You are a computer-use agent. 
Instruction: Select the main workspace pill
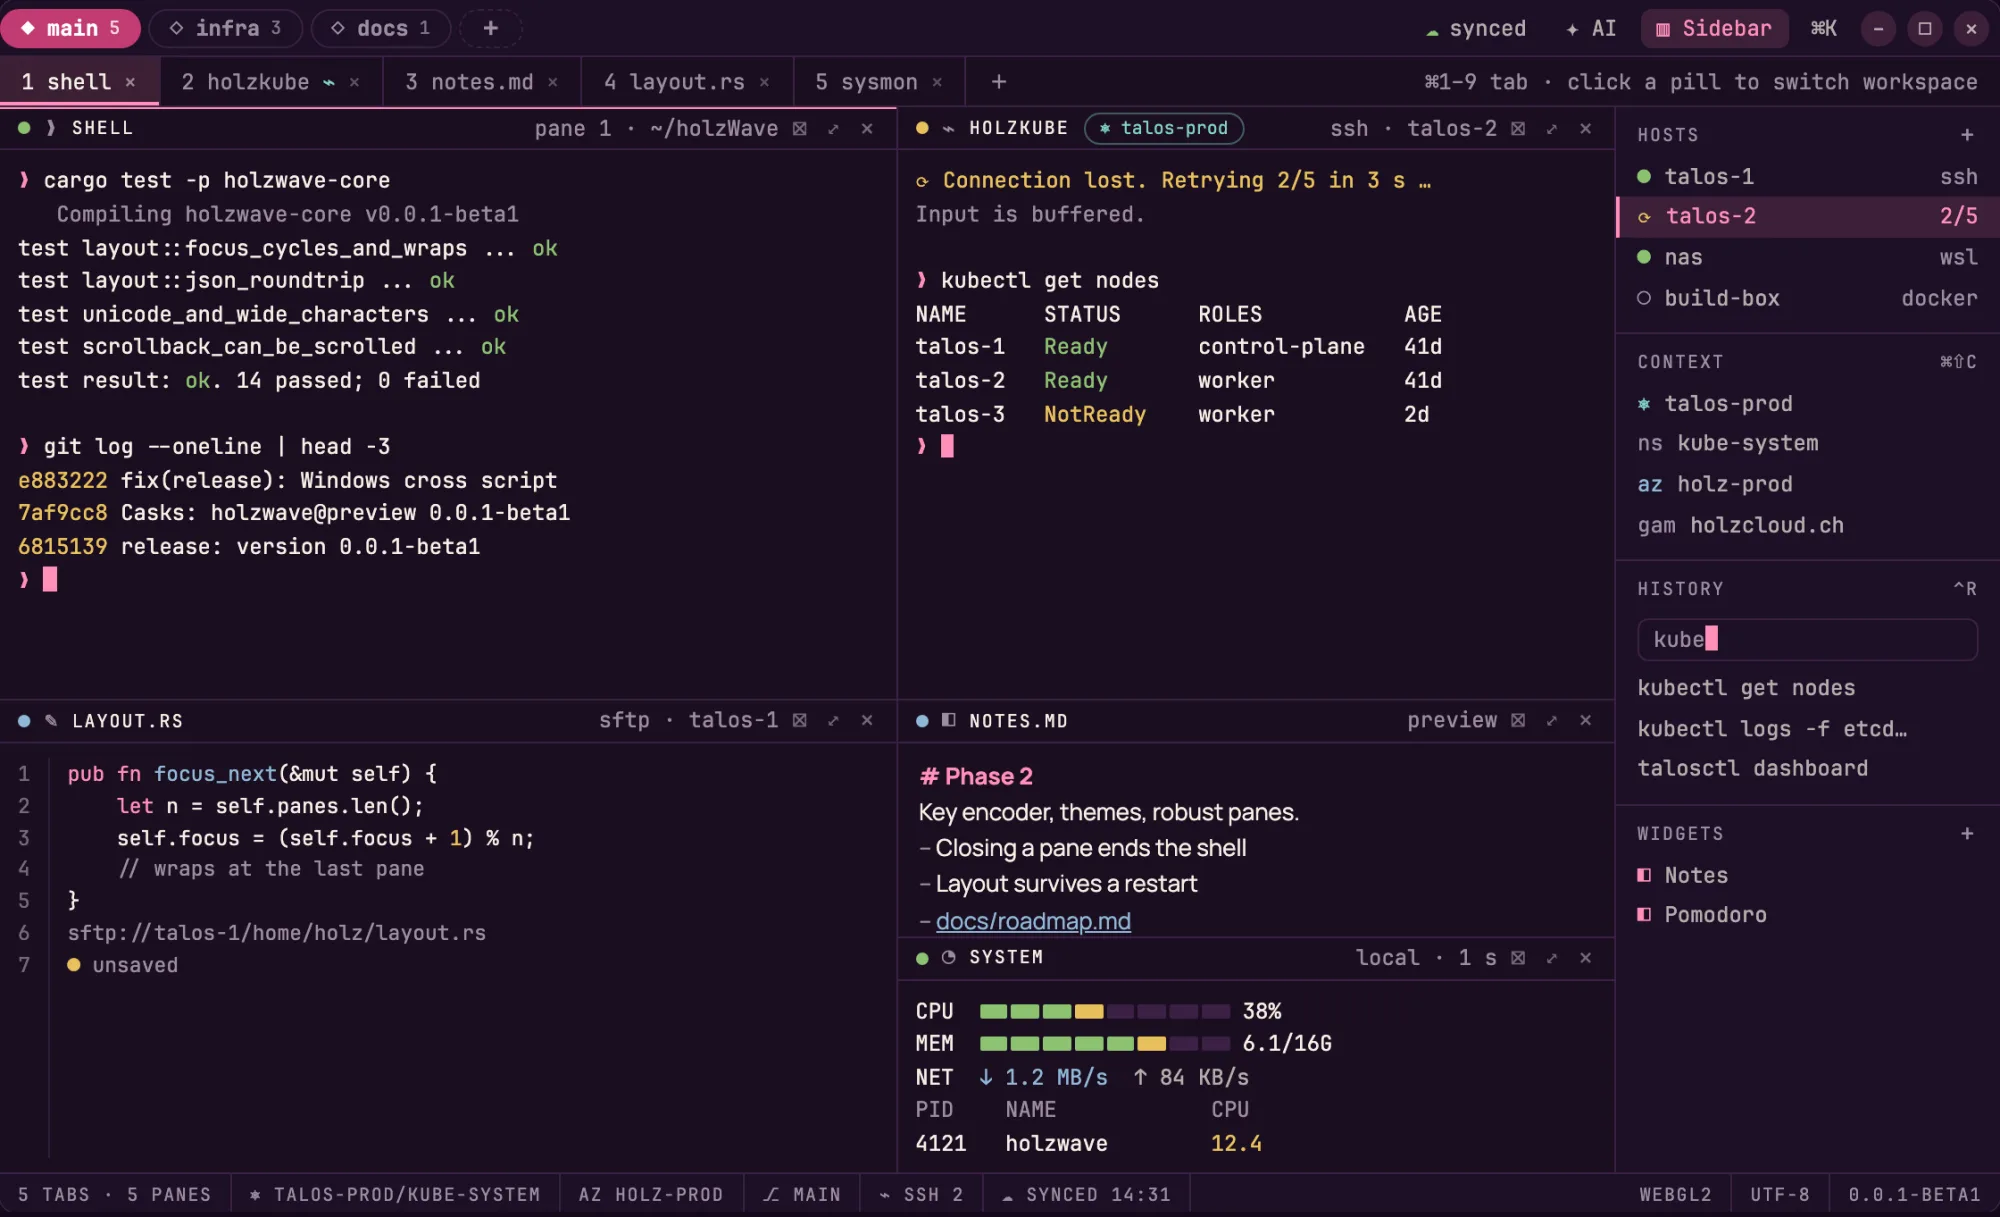pyautogui.click(x=71, y=28)
